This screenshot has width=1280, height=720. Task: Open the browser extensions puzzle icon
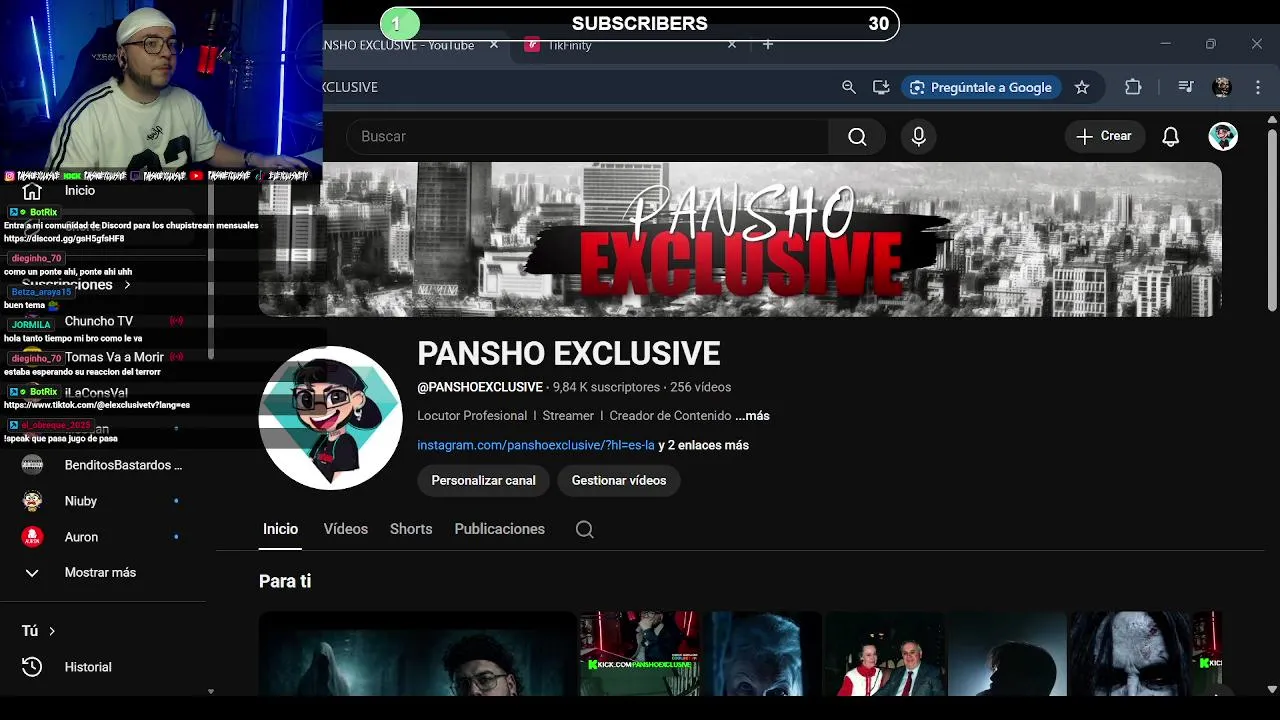point(1133,87)
